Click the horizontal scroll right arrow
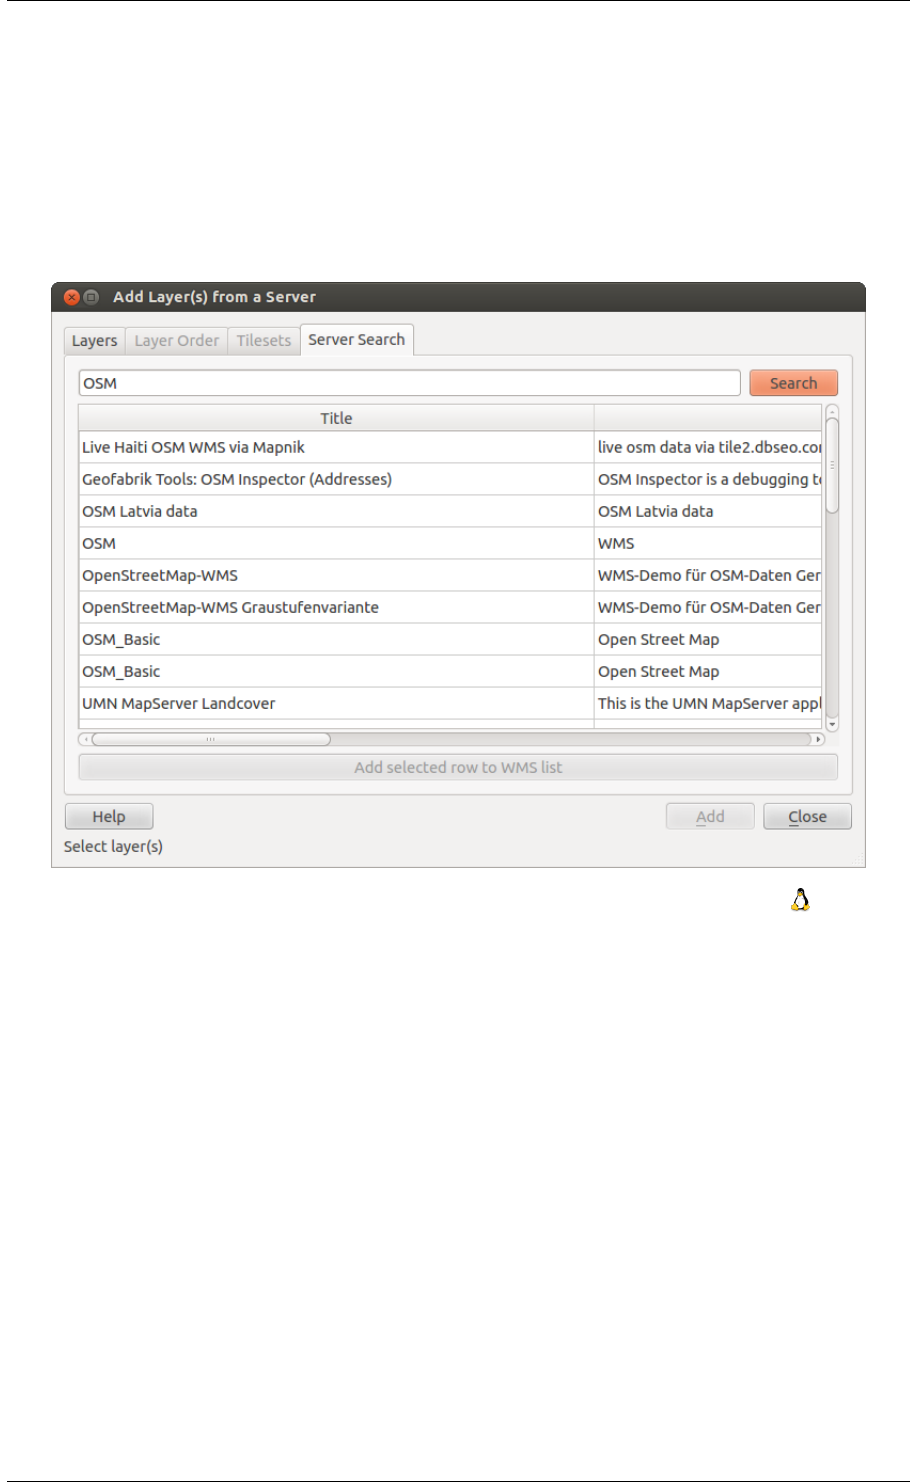Screen dimensions: 917x1482 coord(818,740)
